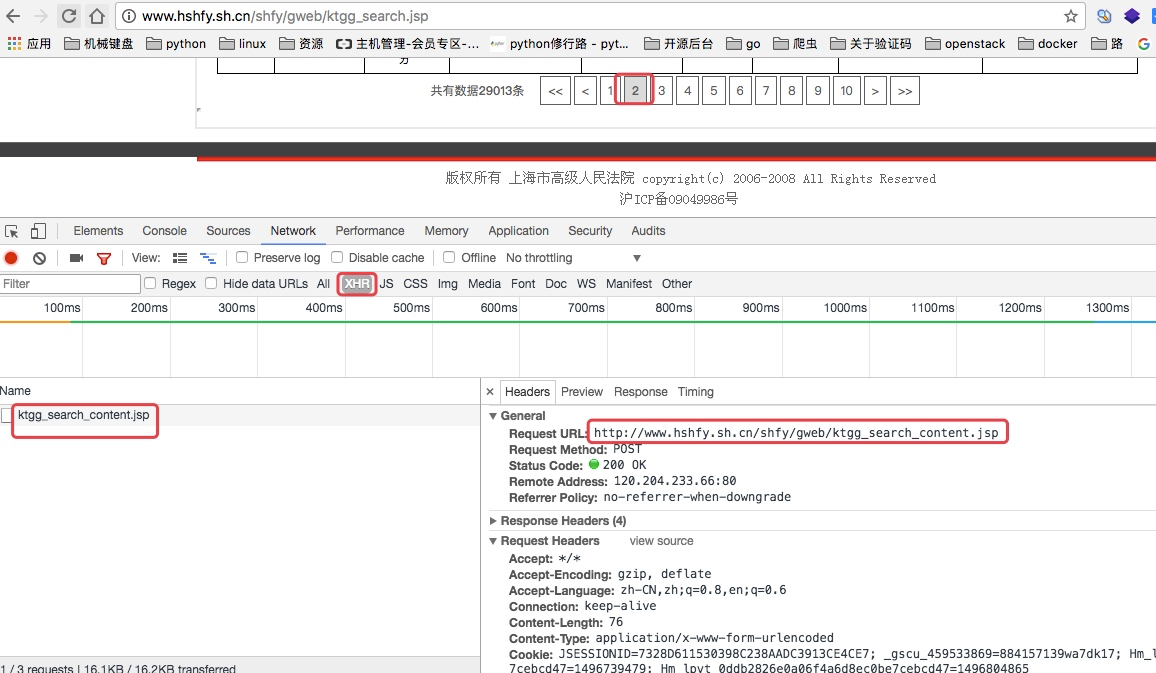Screen dimensions: 1156x673
Task: Switch to the Security panel
Action: 590,231
